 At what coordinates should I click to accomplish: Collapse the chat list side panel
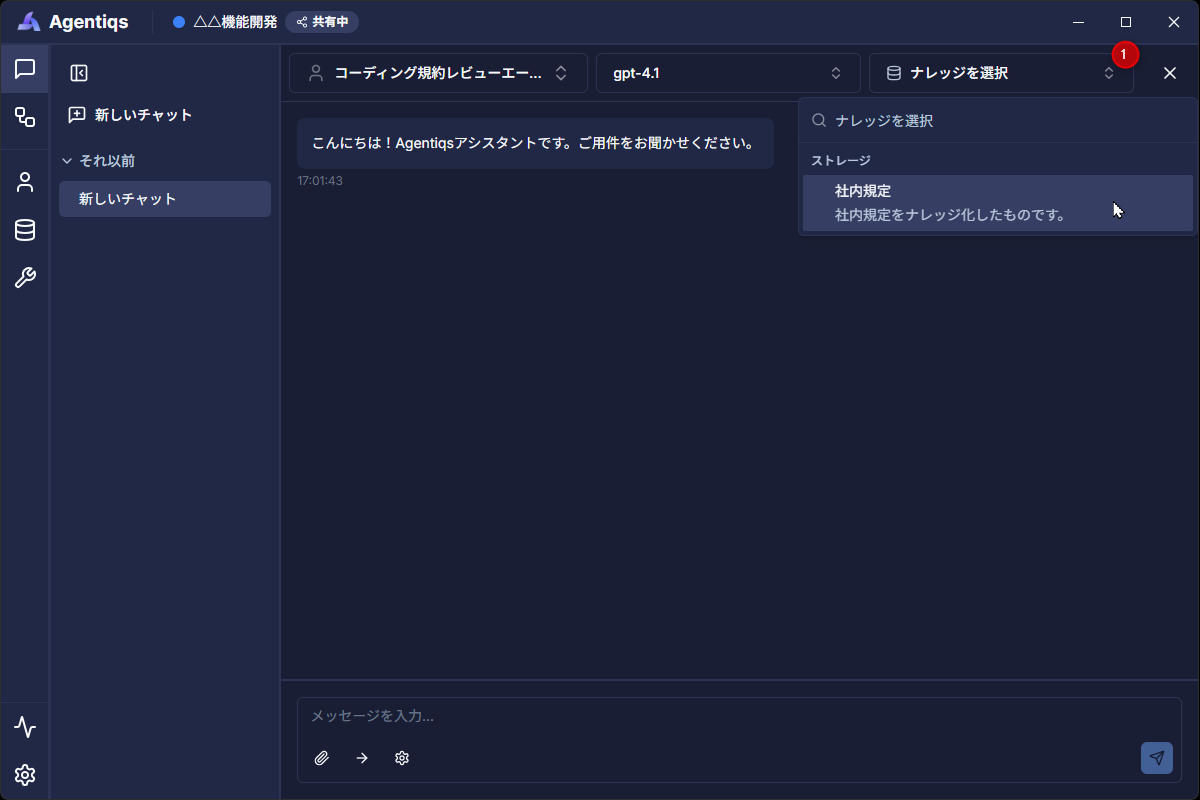79,73
